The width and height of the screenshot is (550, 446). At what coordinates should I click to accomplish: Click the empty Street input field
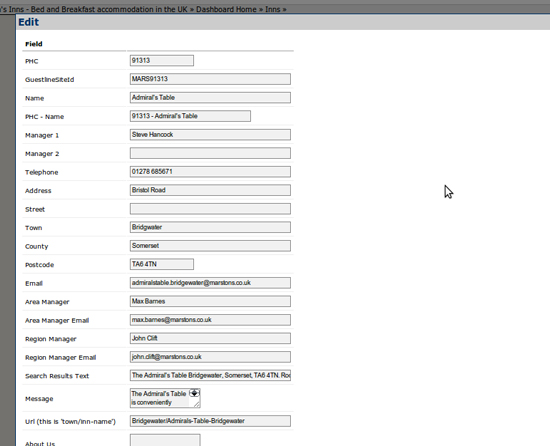[x=210, y=209]
